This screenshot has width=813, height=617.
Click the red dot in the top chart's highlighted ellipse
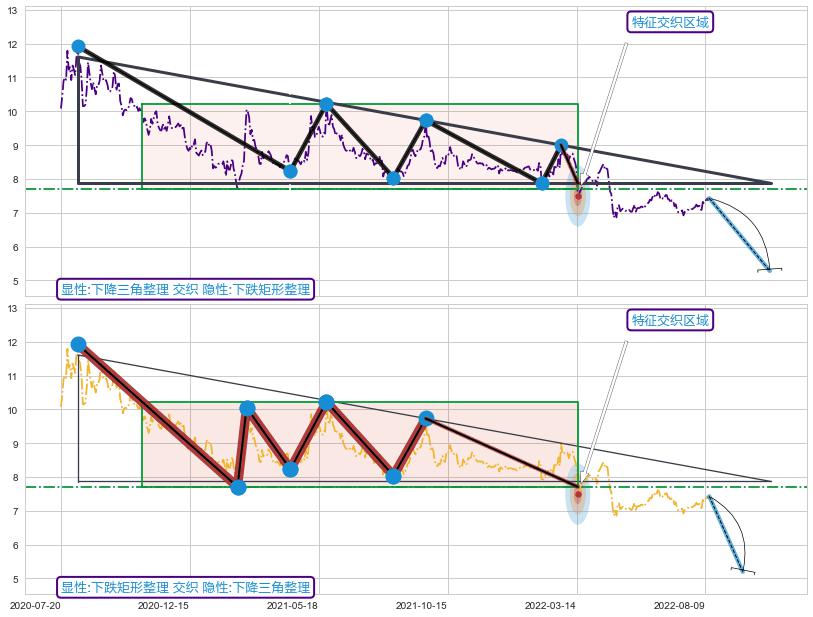[x=577, y=196]
